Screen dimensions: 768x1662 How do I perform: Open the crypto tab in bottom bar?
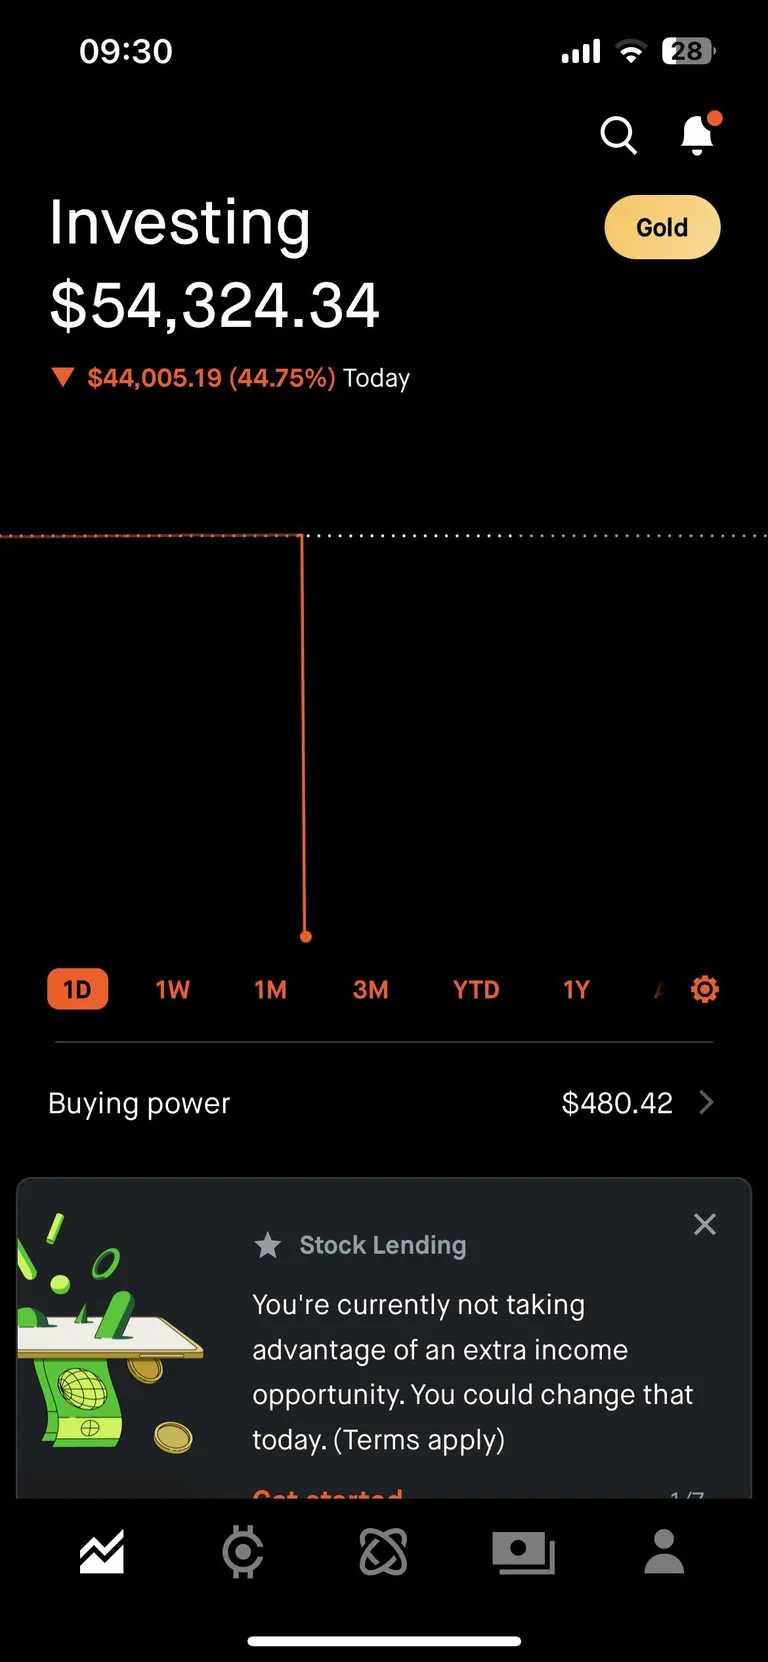point(243,1553)
